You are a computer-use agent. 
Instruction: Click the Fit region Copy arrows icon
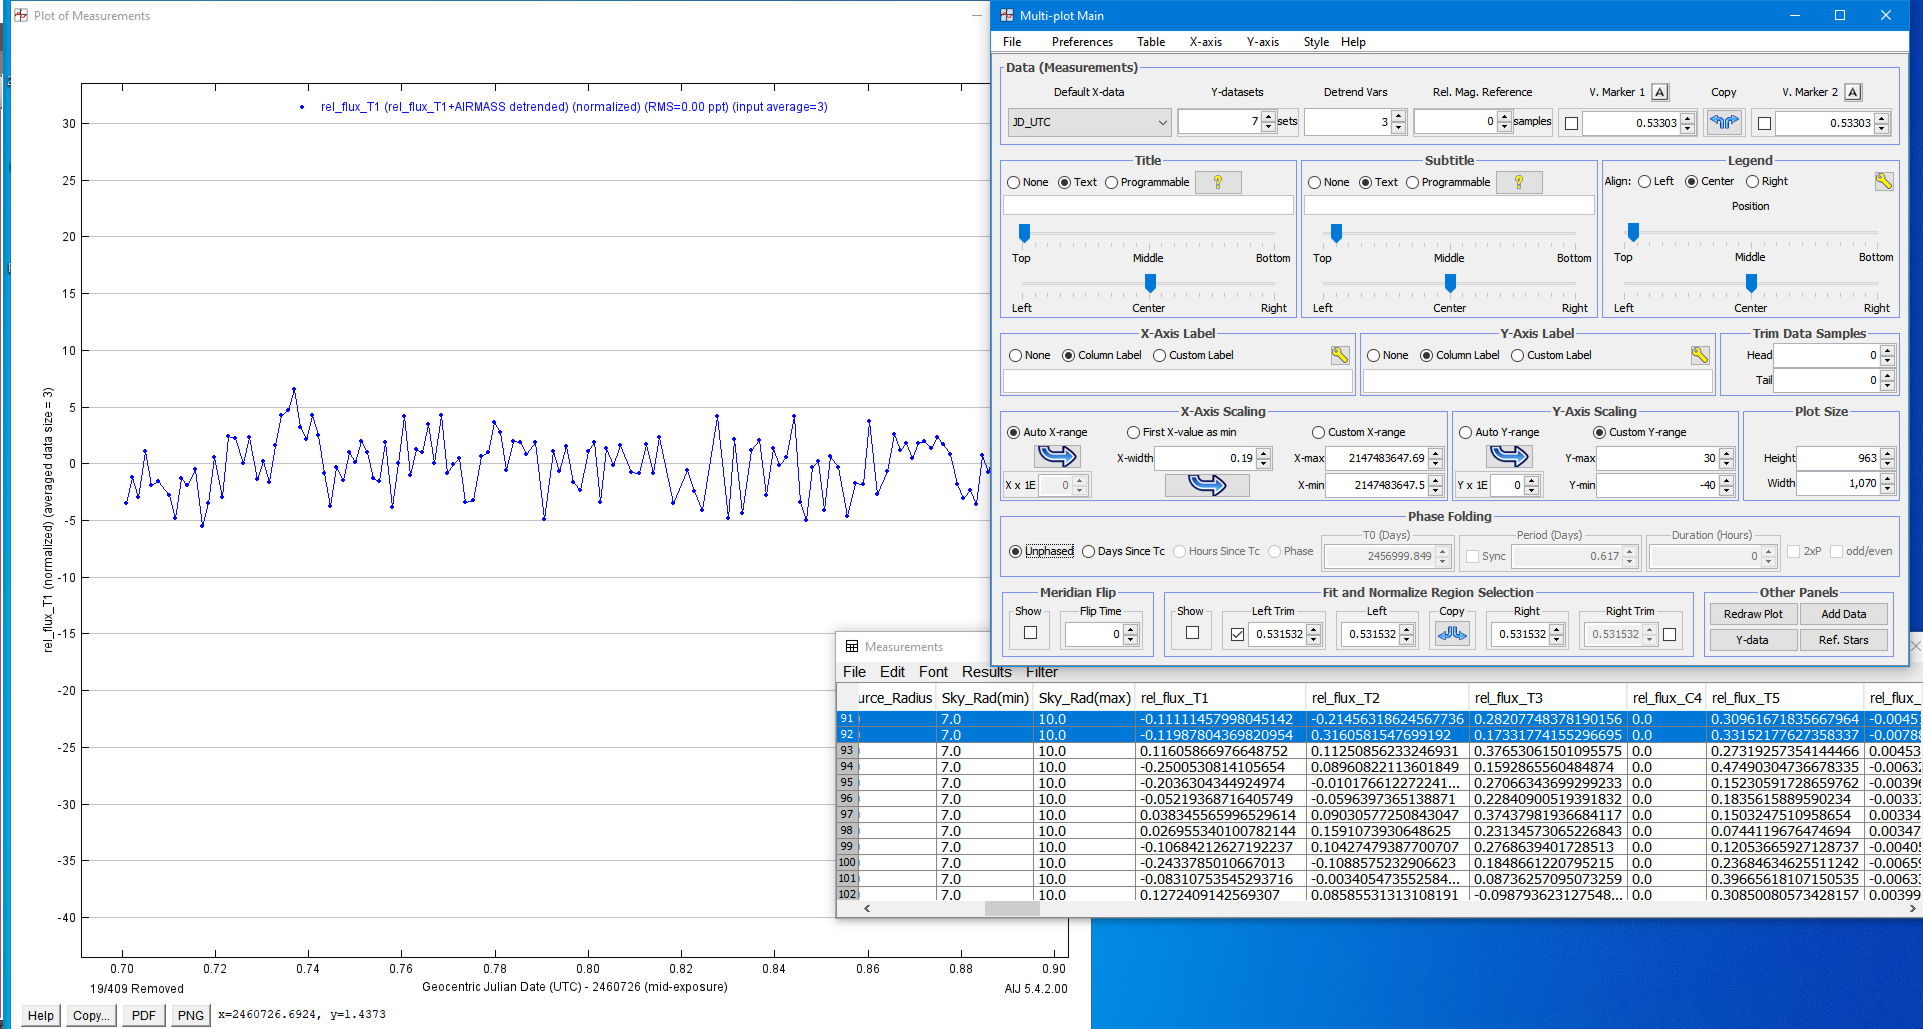click(1451, 633)
